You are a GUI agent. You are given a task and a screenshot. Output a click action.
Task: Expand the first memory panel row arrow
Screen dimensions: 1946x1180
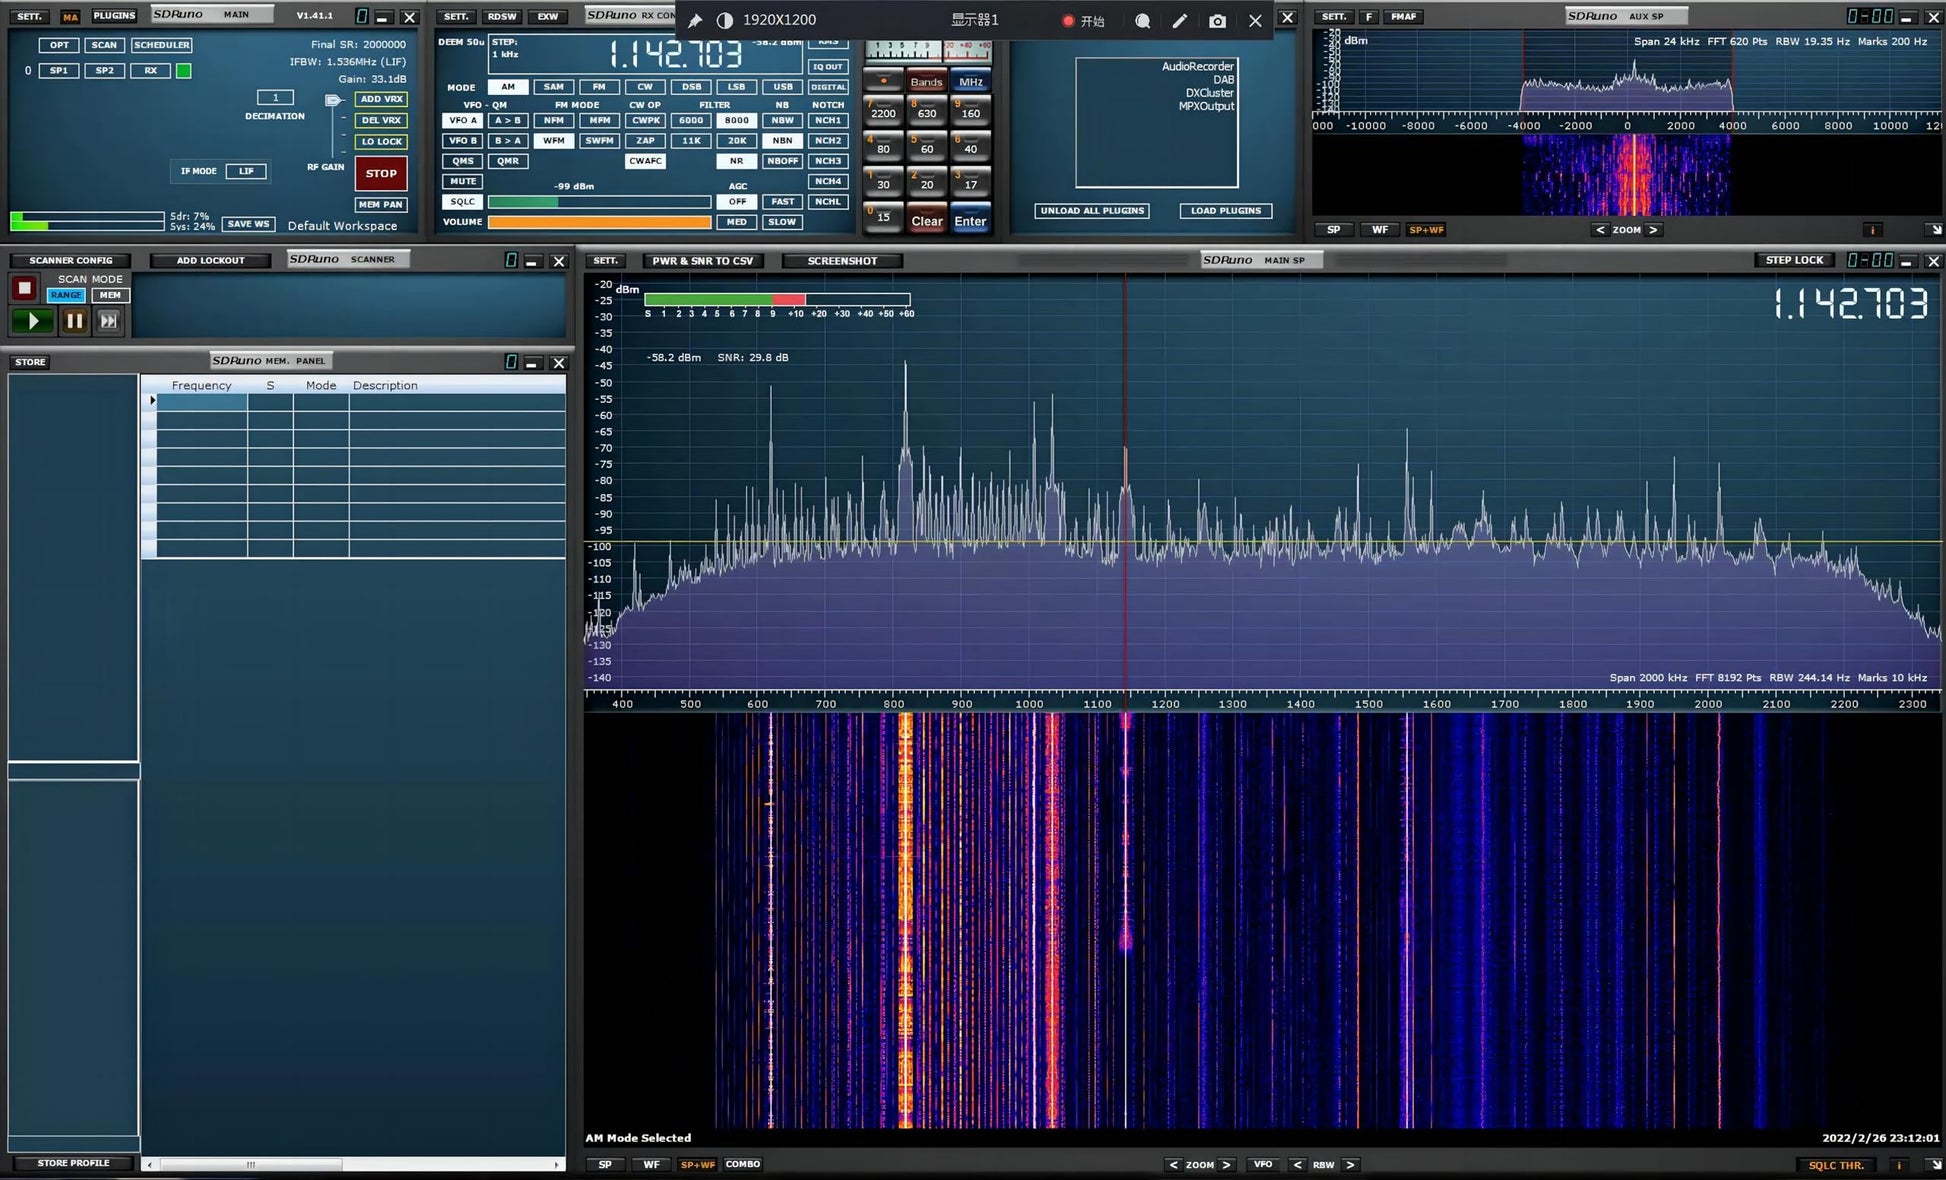click(x=152, y=401)
